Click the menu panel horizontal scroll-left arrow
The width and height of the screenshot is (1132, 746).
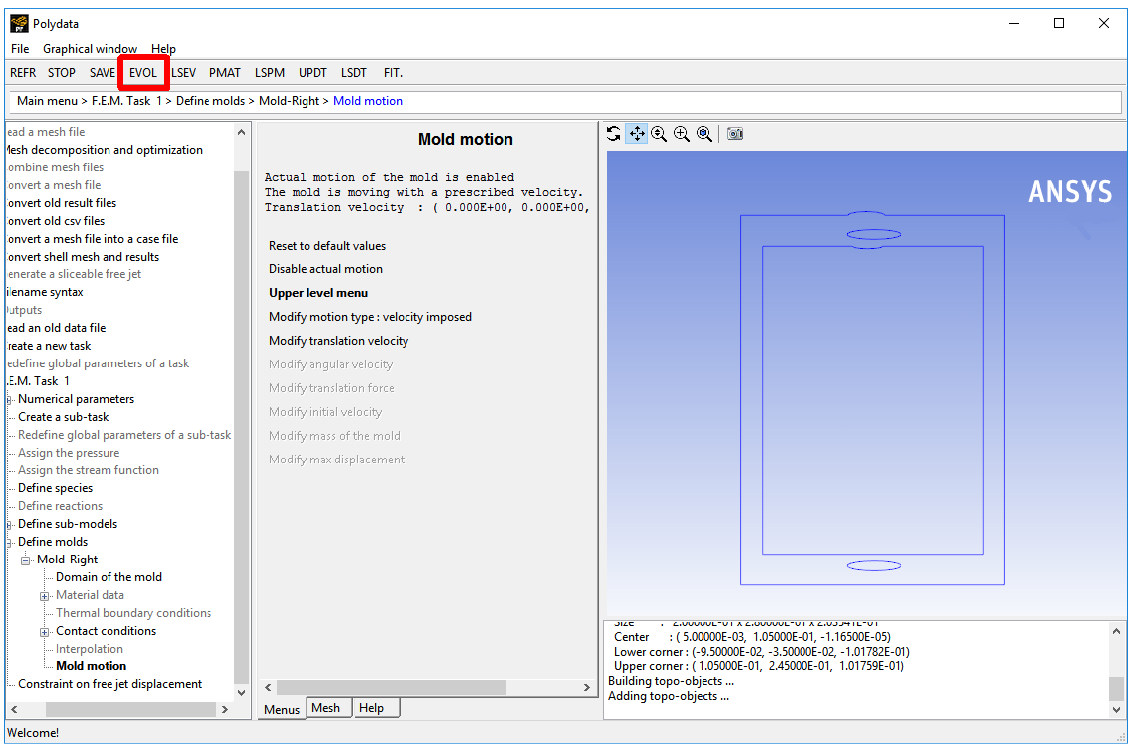tap(268, 688)
